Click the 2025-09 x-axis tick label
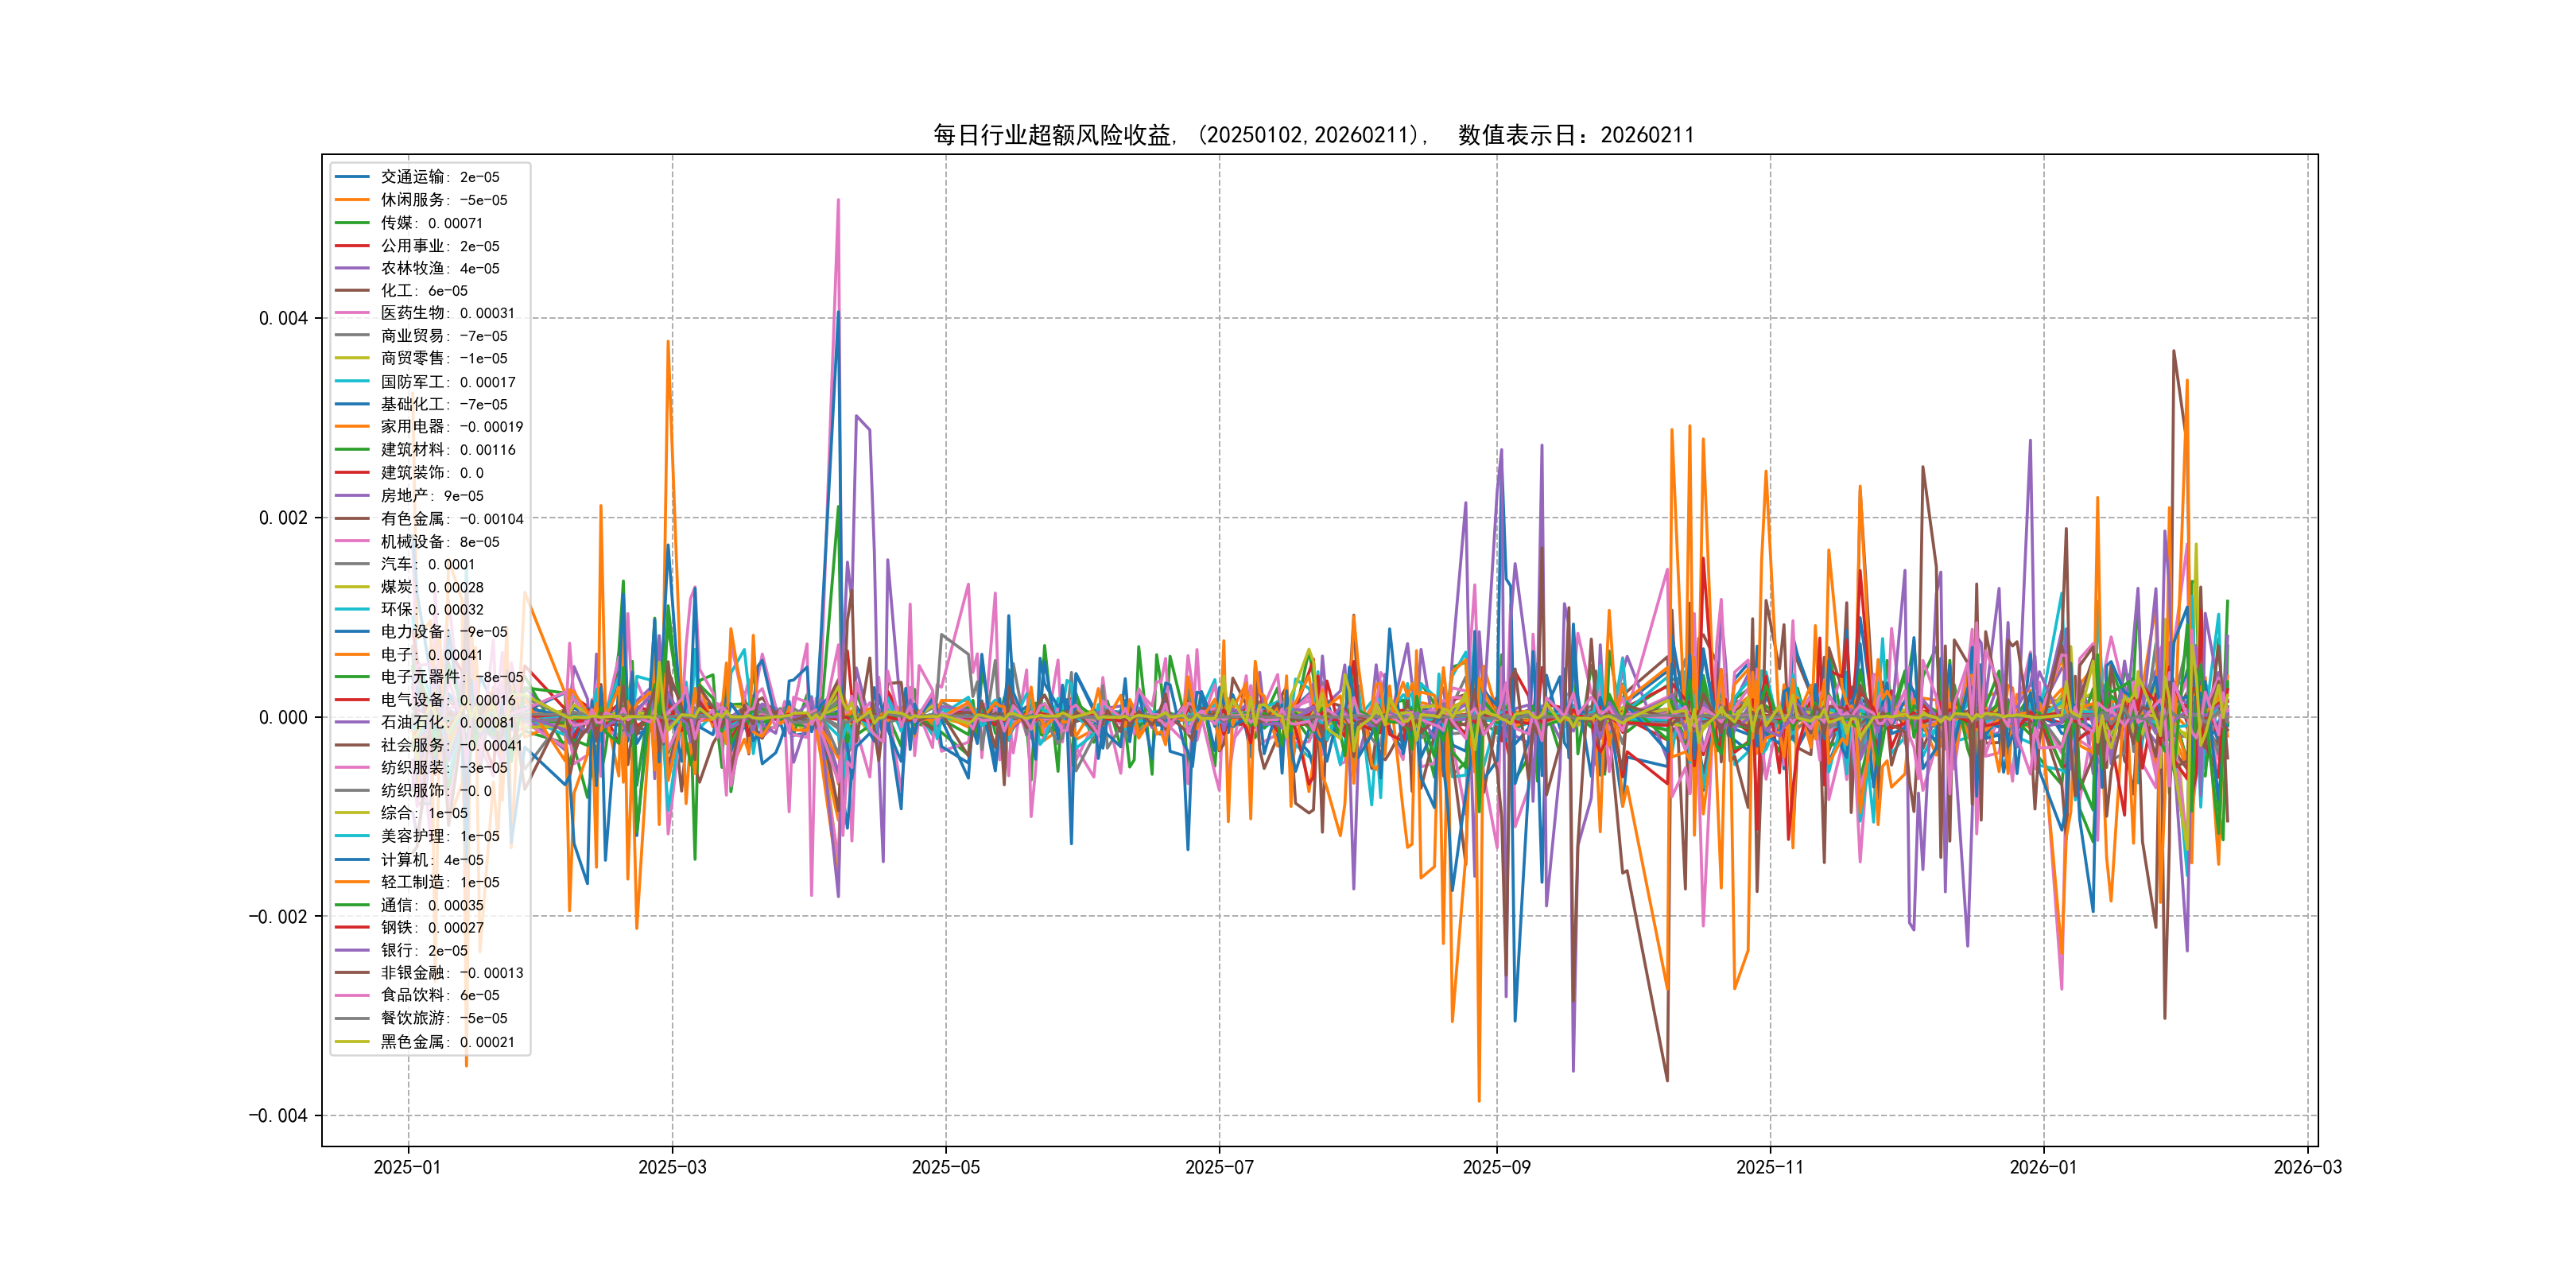The height and width of the screenshot is (1288, 2576). pos(1496,1167)
